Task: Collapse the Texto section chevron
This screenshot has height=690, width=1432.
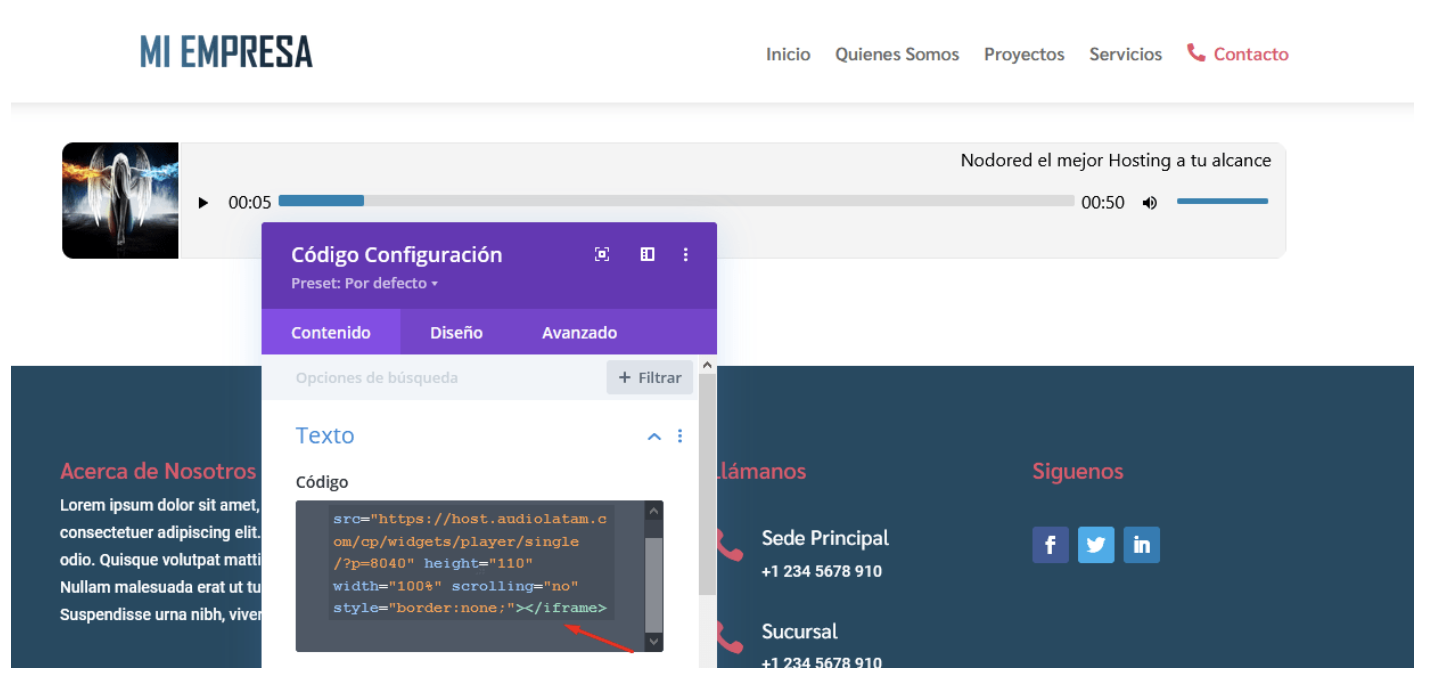Action: (654, 436)
